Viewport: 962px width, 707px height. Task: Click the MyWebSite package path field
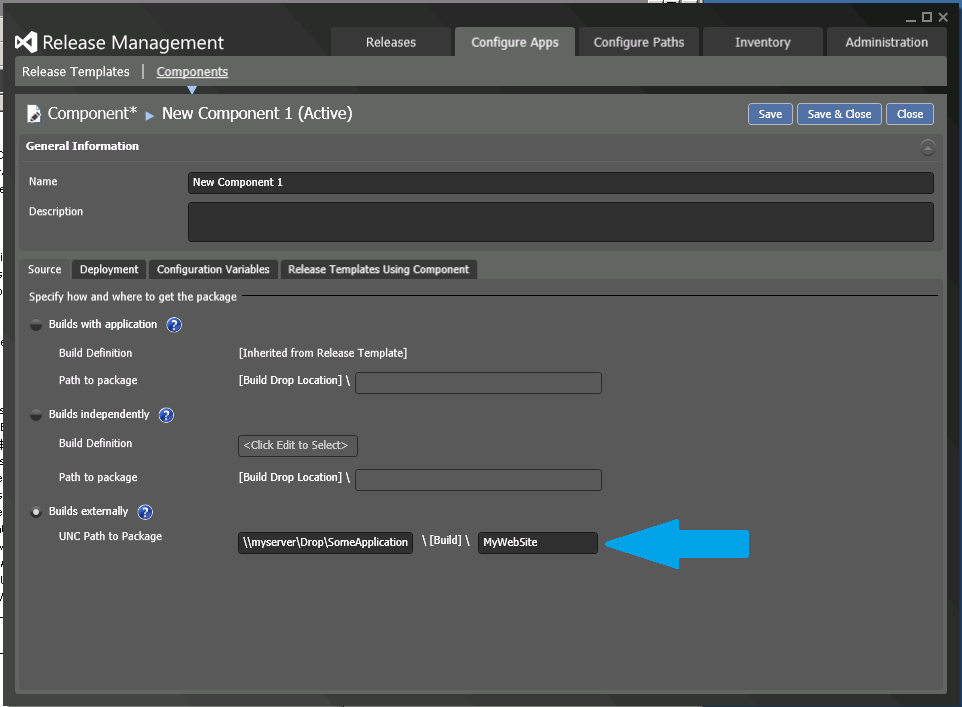pyautogui.click(x=537, y=543)
